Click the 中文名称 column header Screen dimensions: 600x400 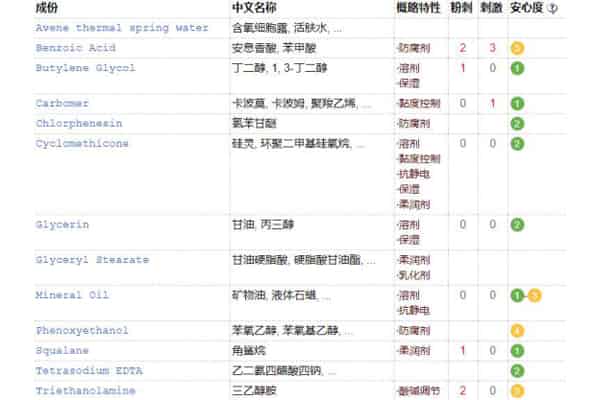tap(254, 8)
